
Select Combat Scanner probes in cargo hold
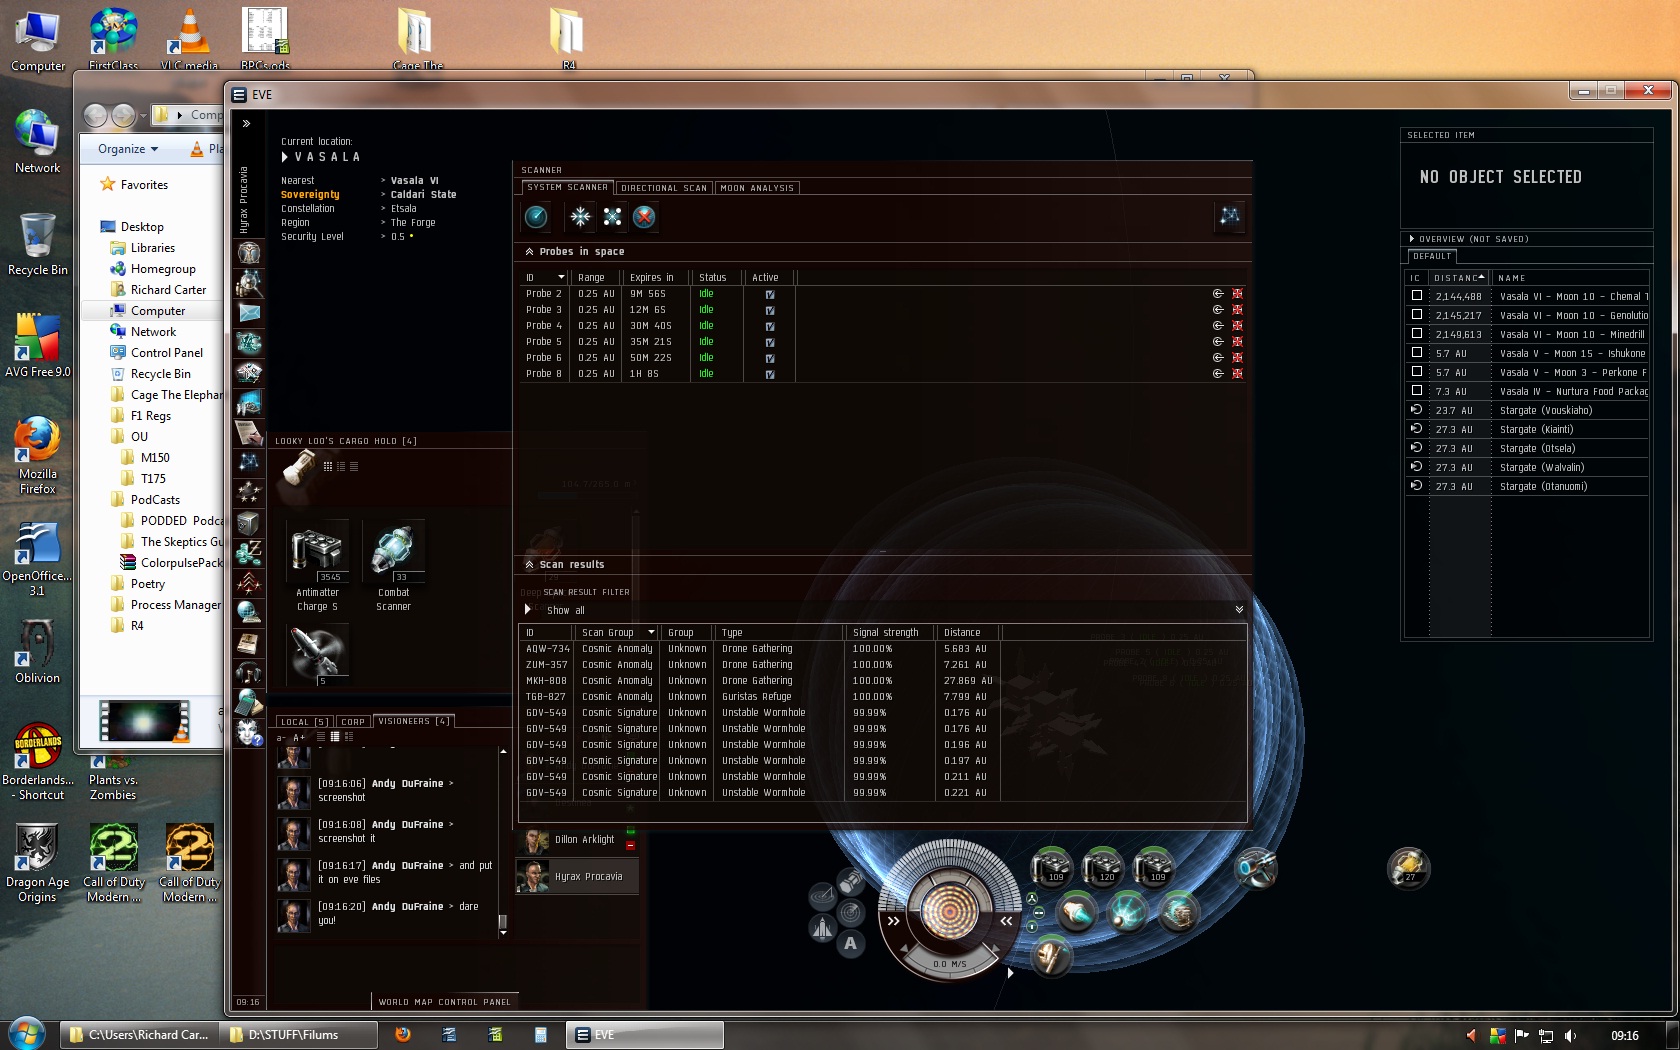(394, 565)
